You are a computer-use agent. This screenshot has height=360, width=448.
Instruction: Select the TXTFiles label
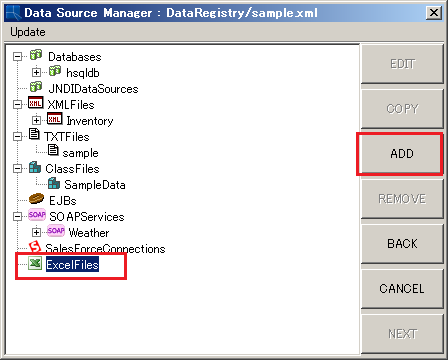point(67,137)
